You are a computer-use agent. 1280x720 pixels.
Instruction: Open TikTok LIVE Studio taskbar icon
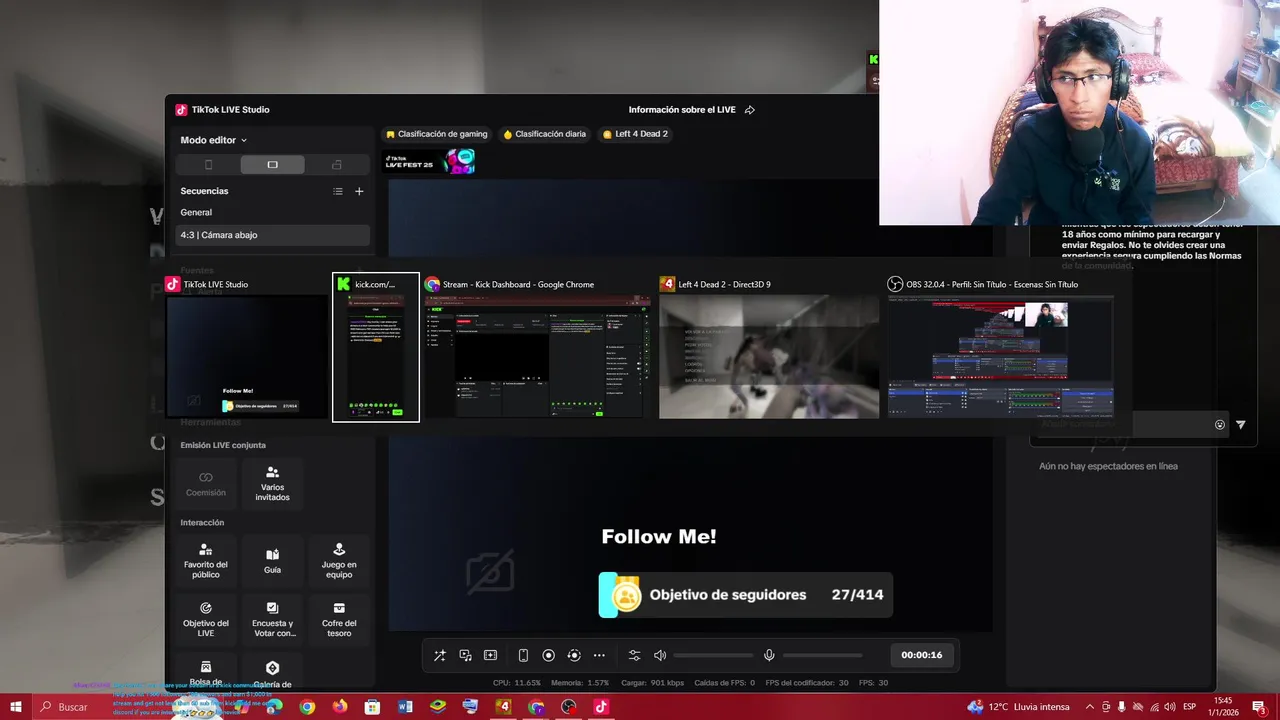[601, 707]
